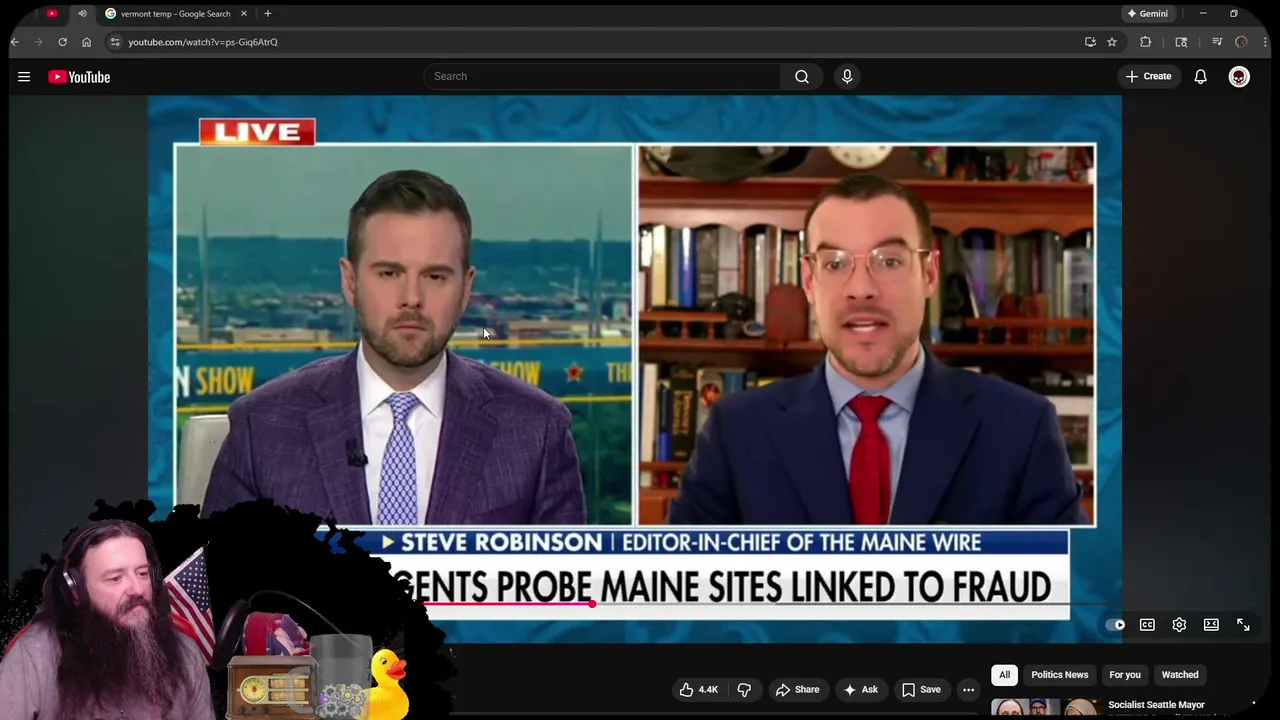Click the Socialist Seattle Mayor video thumbnail
Image resolution: width=1280 pixels, height=720 pixels.
pos(1045,709)
